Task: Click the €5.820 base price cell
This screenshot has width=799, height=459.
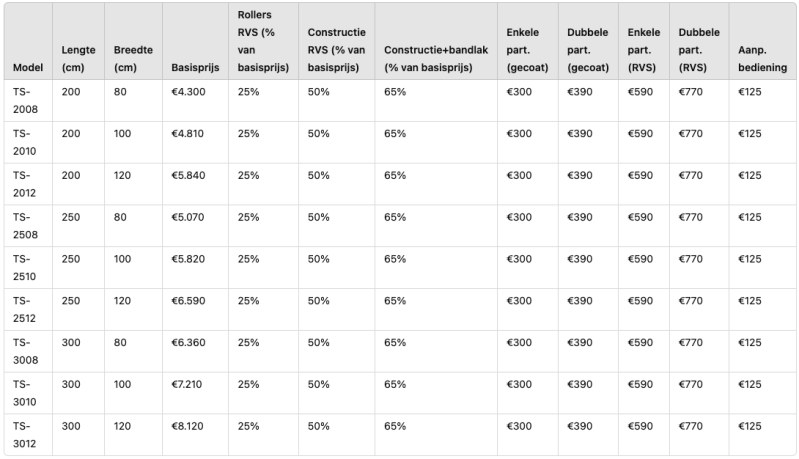Action: pos(189,259)
